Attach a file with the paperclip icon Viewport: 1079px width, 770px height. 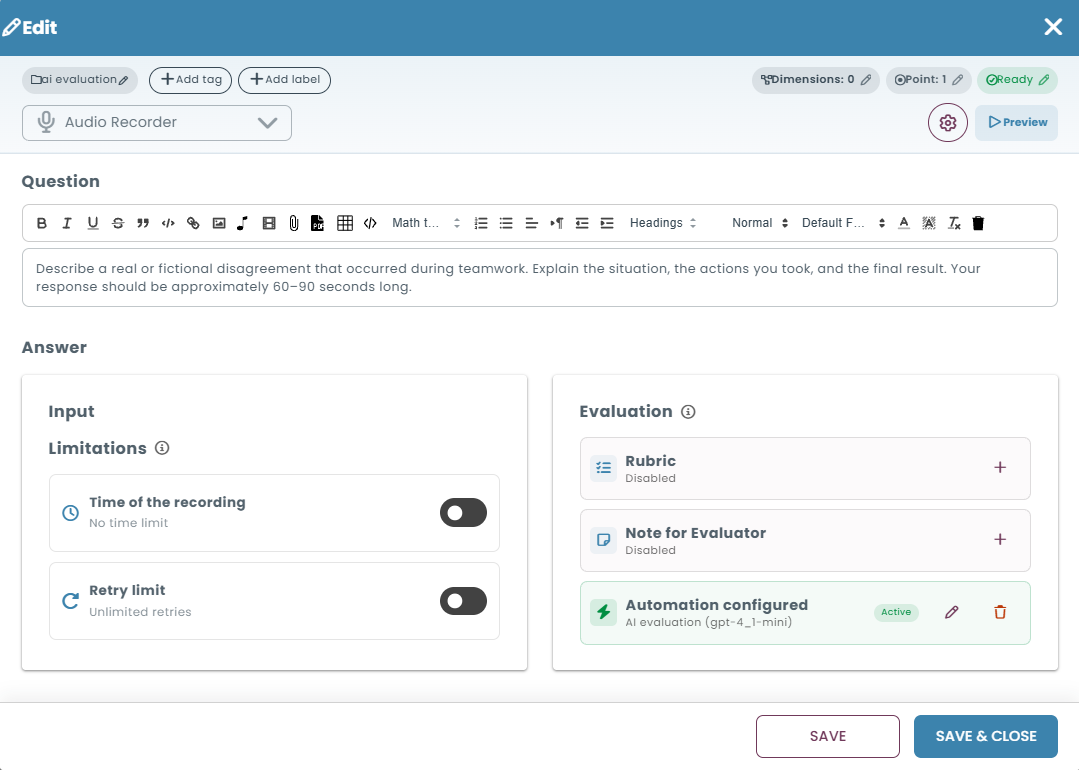point(294,223)
